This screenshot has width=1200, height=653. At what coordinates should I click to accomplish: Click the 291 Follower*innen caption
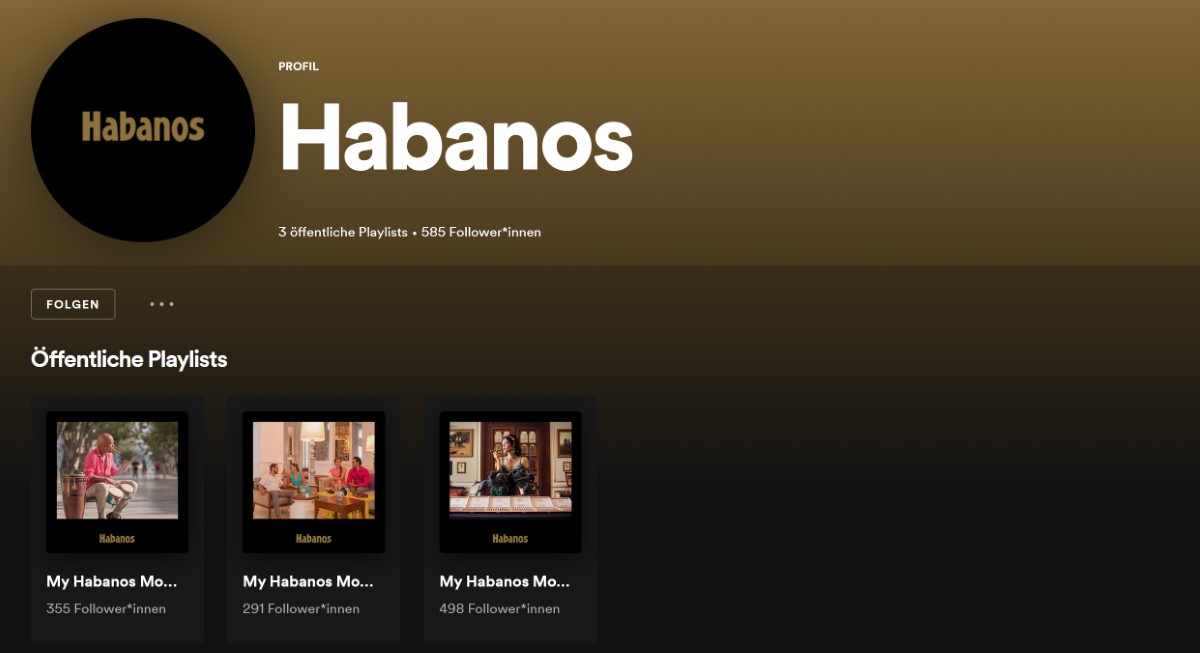pos(301,608)
